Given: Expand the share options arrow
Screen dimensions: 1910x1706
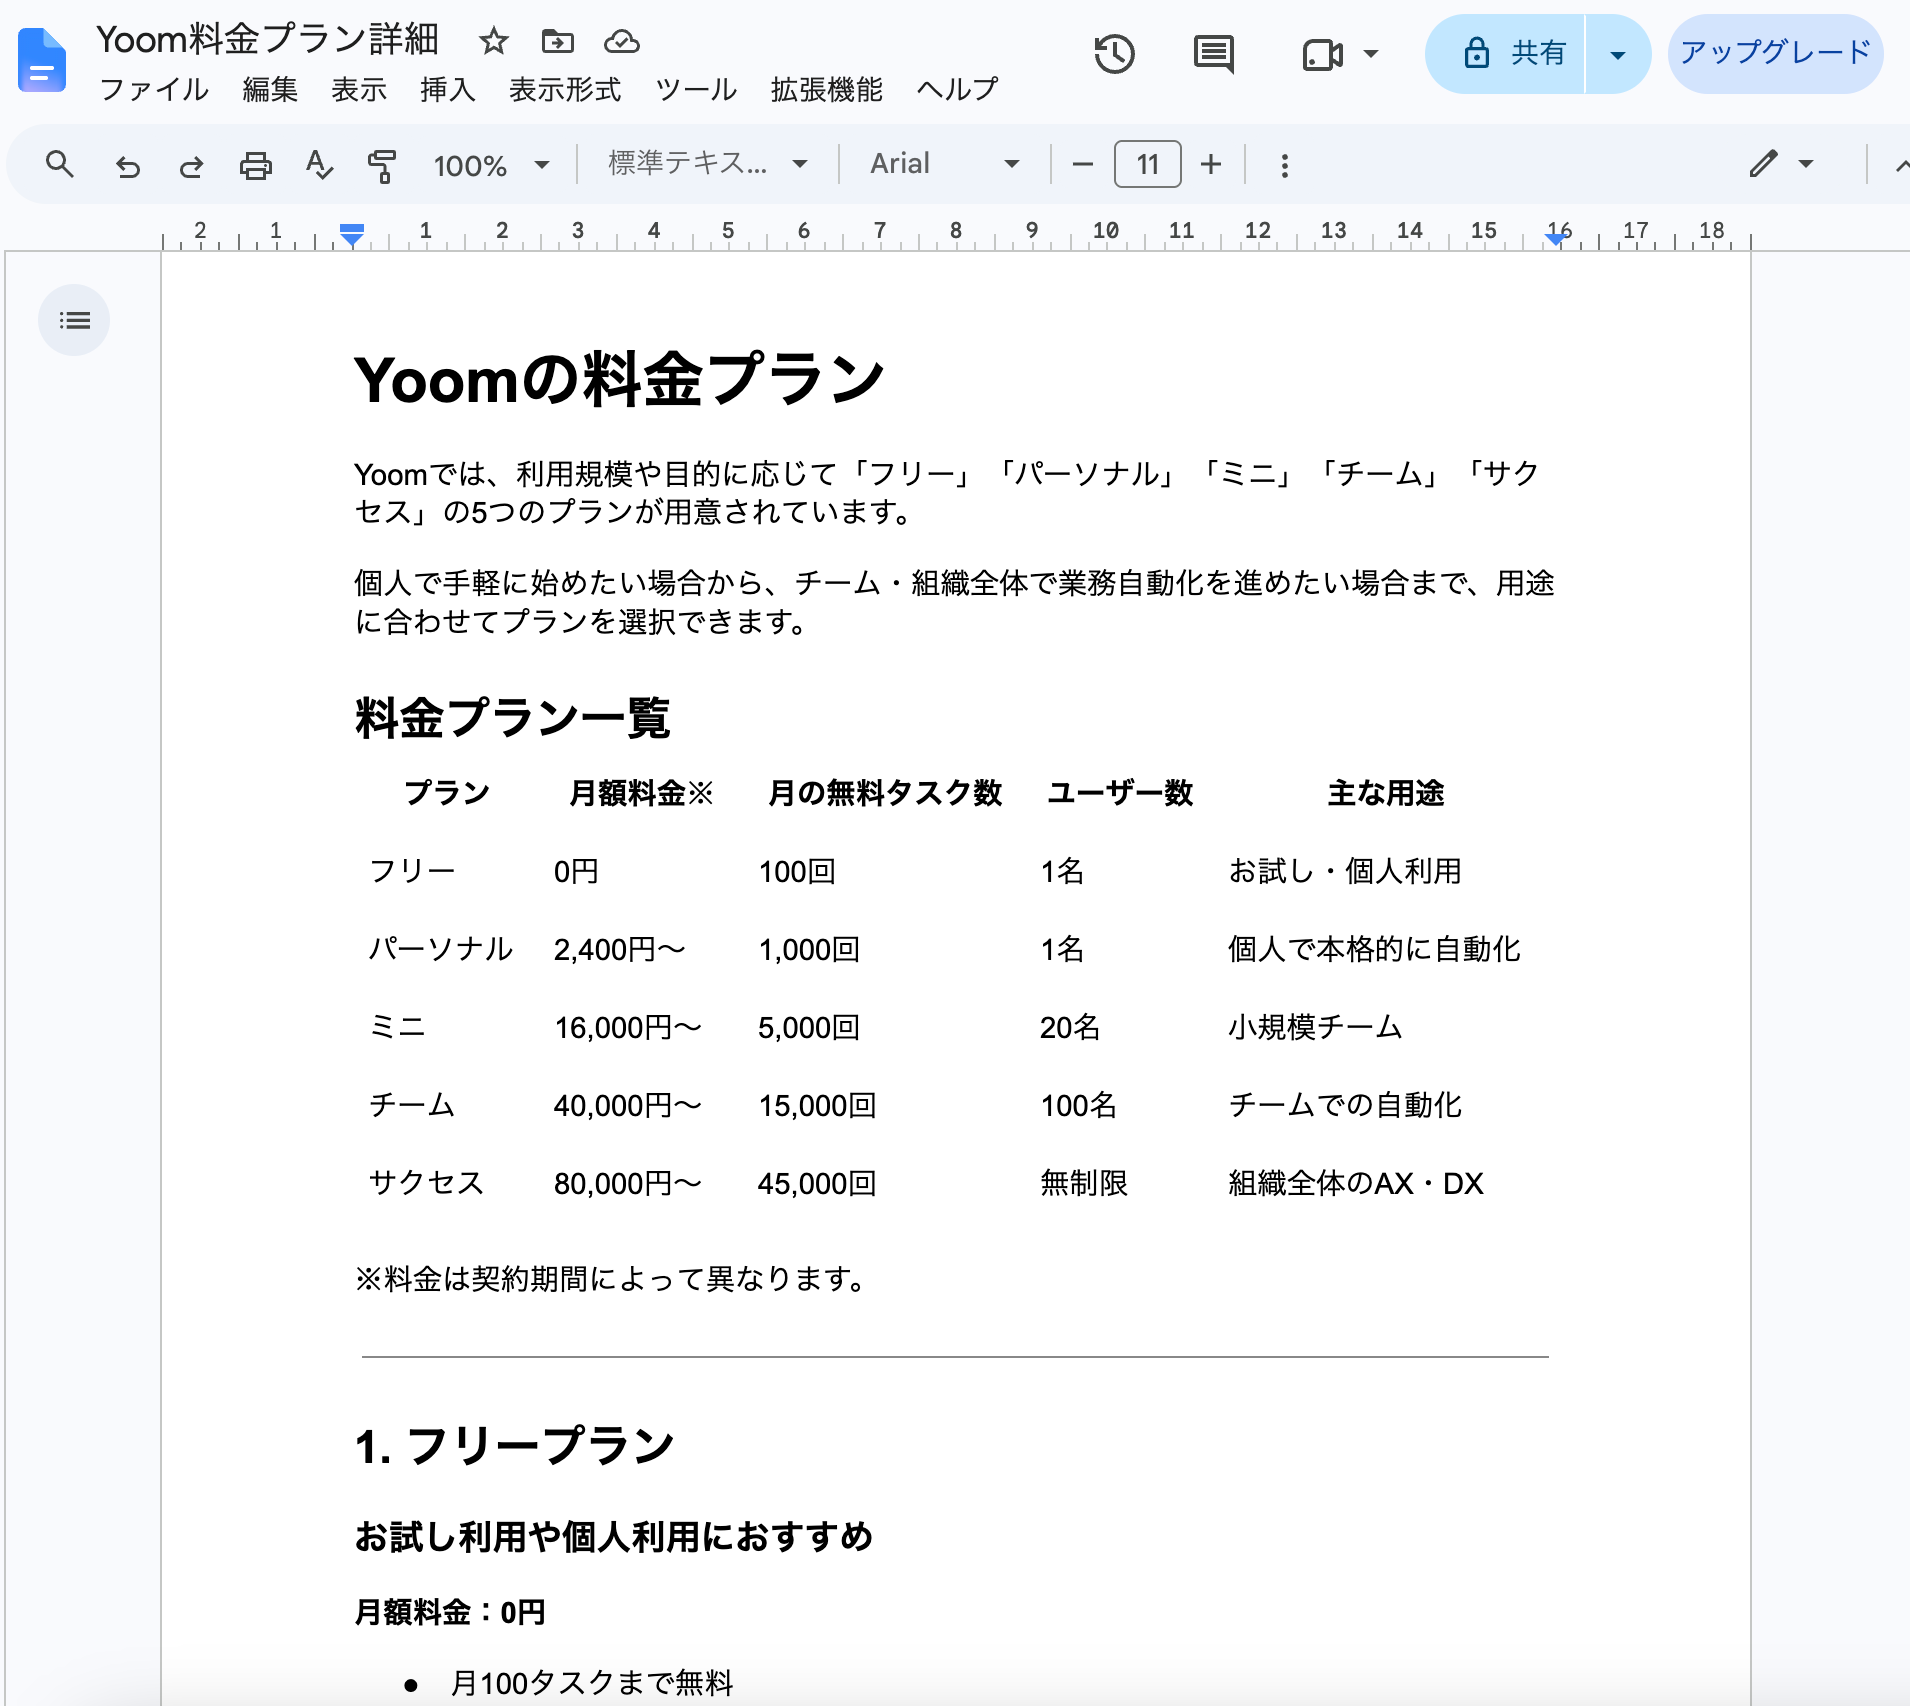Looking at the screenshot, I should tap(1618, 54).
